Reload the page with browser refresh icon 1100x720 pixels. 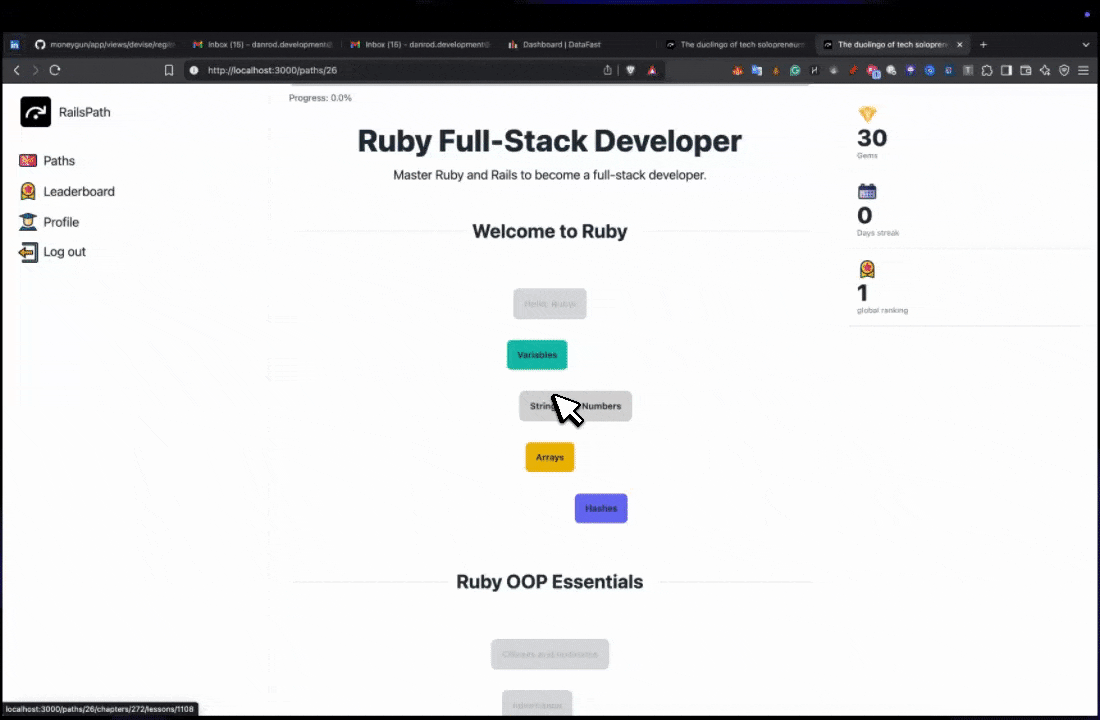point(55,70)
